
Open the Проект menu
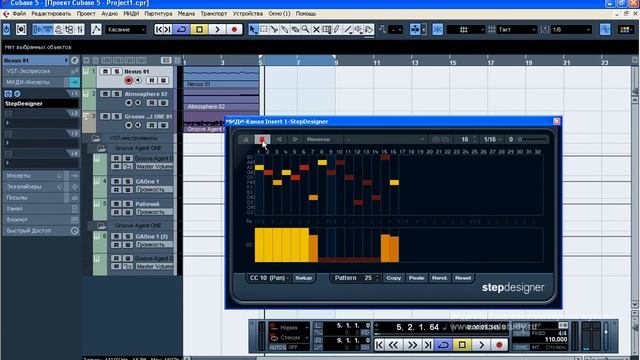[x=86, y=13]
